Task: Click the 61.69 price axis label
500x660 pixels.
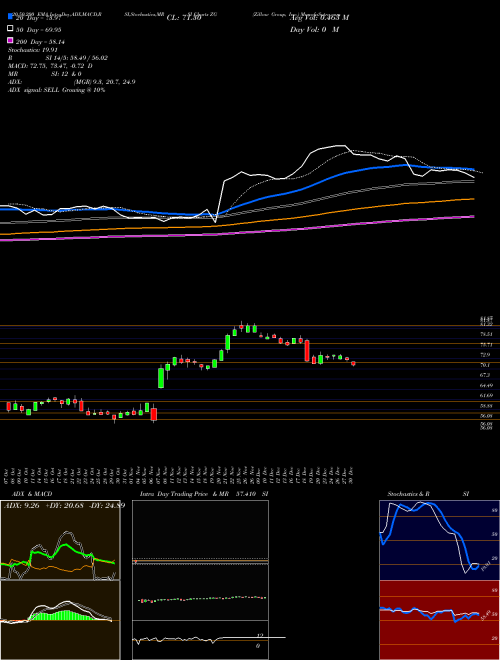Action: [x=487, y=395]
